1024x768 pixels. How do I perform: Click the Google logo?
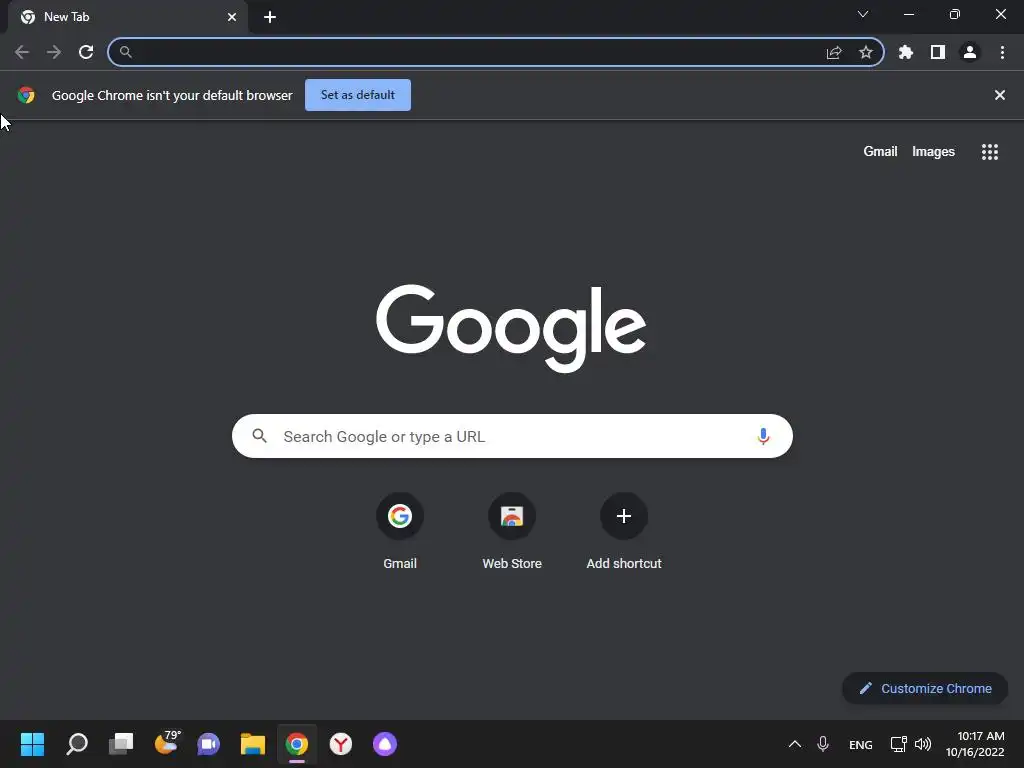click(511, 328)
